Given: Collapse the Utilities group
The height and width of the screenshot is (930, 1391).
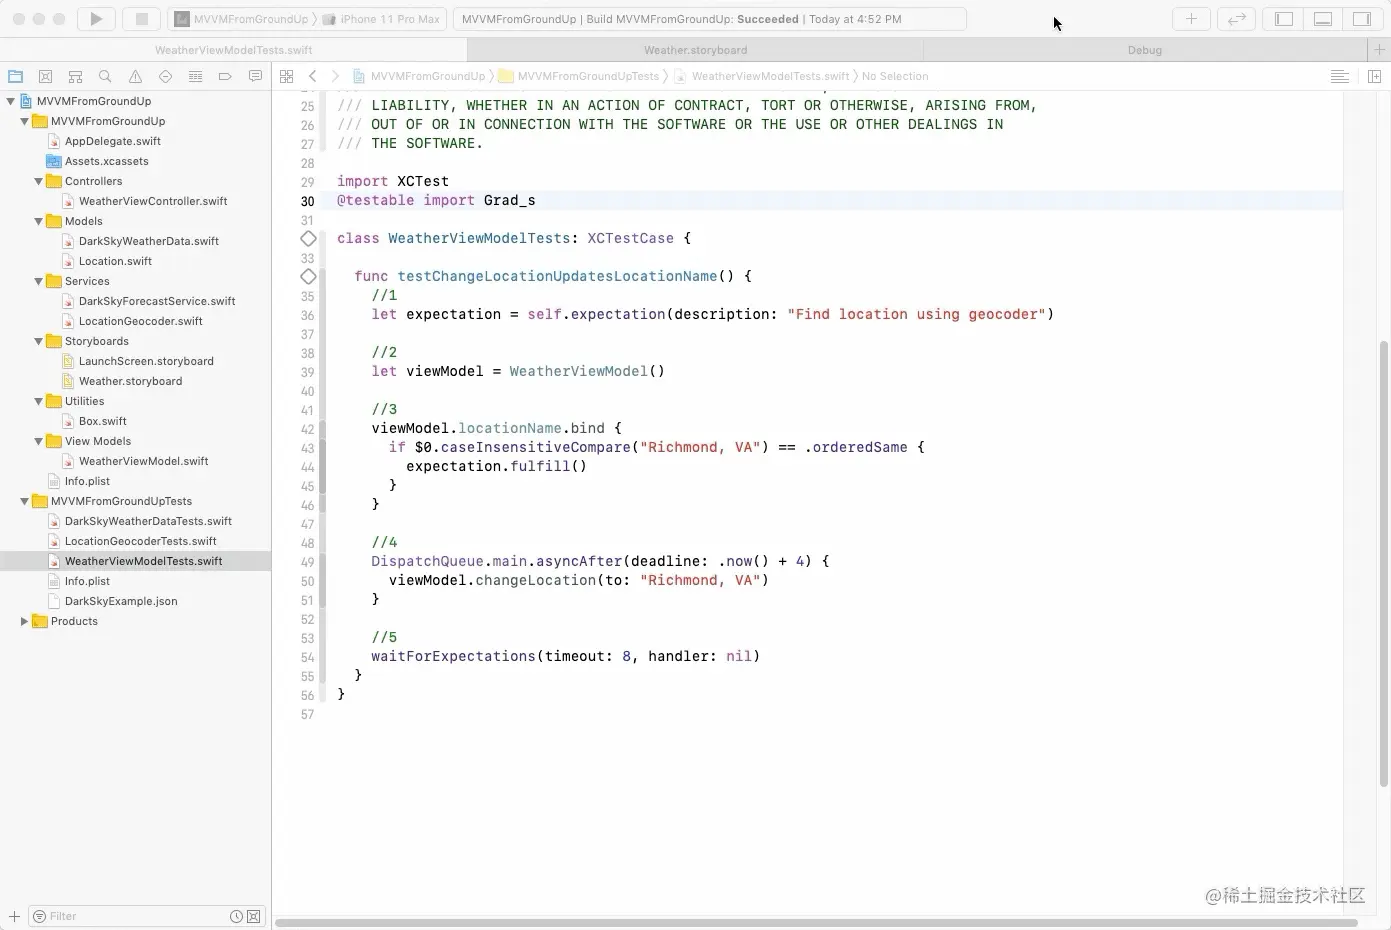Looking at the screenshot, I should tap(38, 401).
